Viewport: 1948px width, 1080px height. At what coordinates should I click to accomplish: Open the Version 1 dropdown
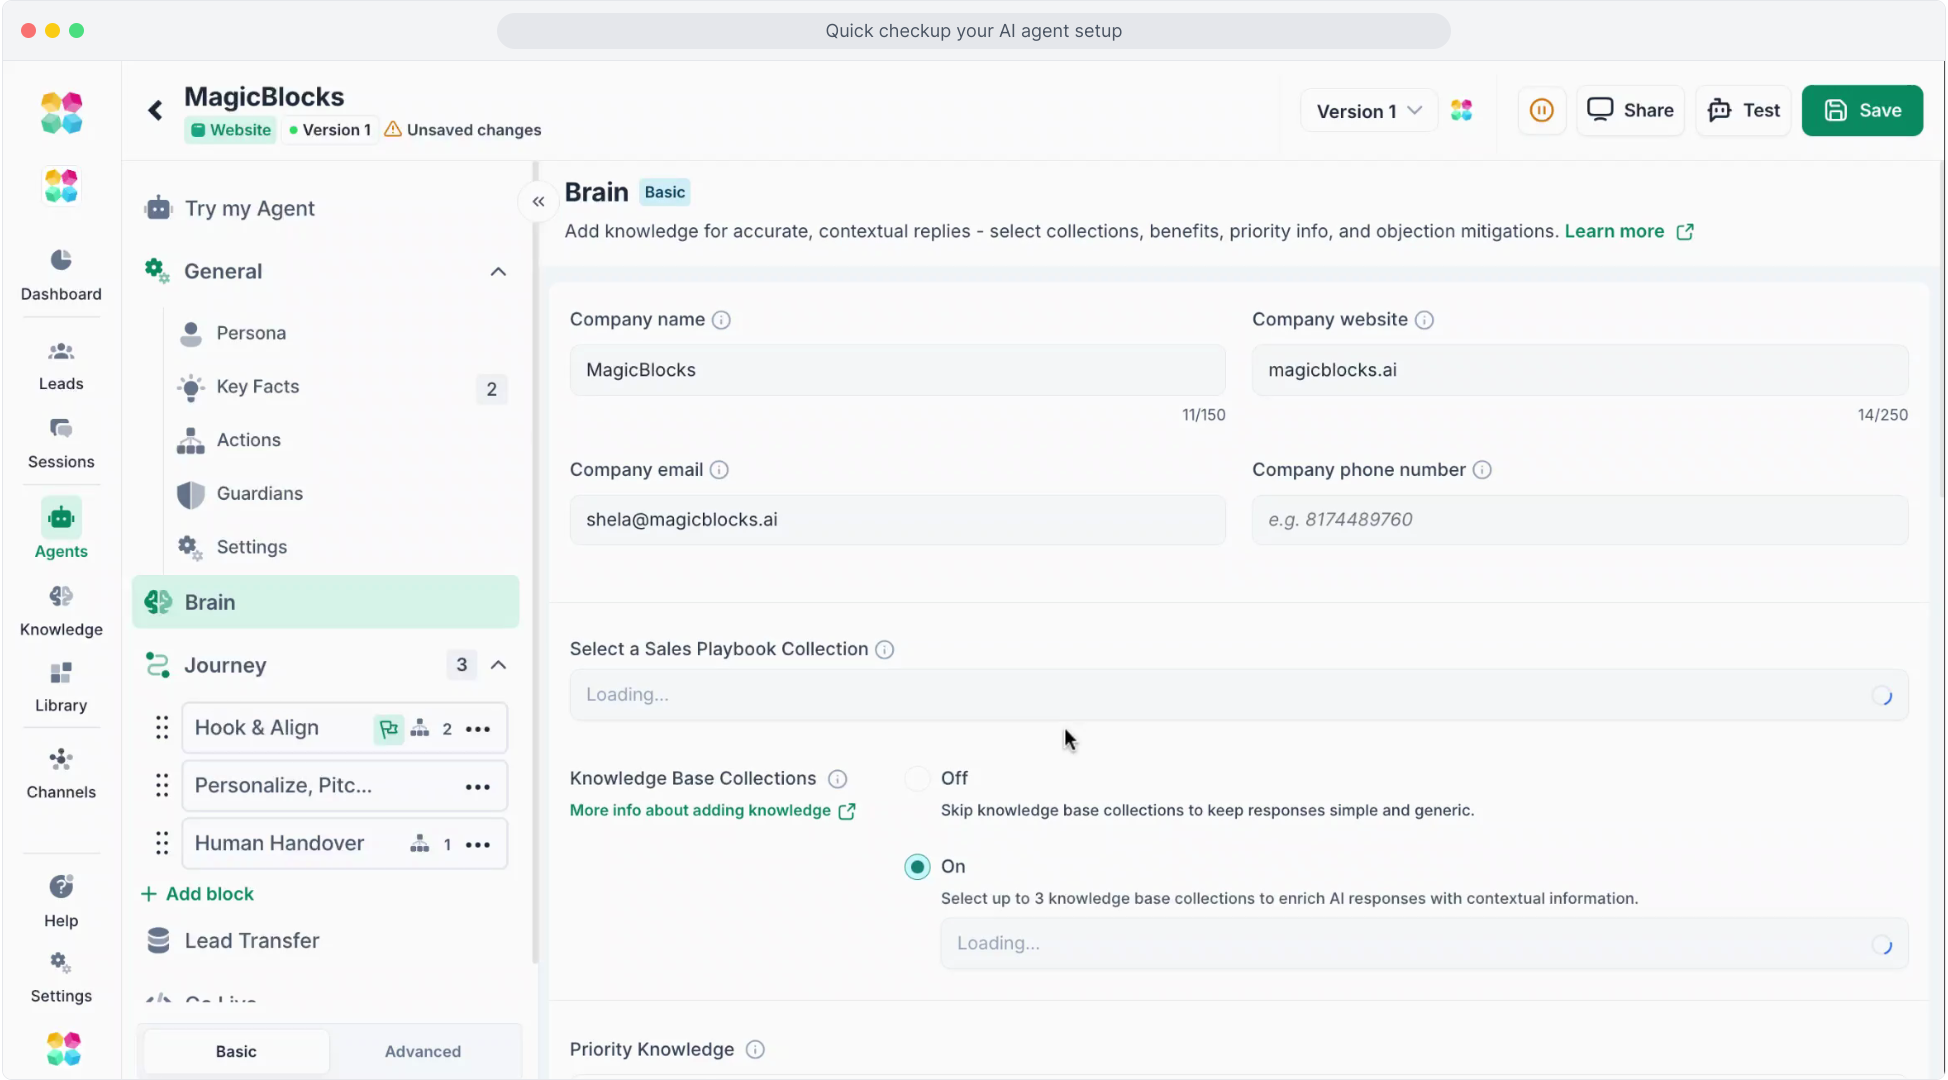point(1368,111)
